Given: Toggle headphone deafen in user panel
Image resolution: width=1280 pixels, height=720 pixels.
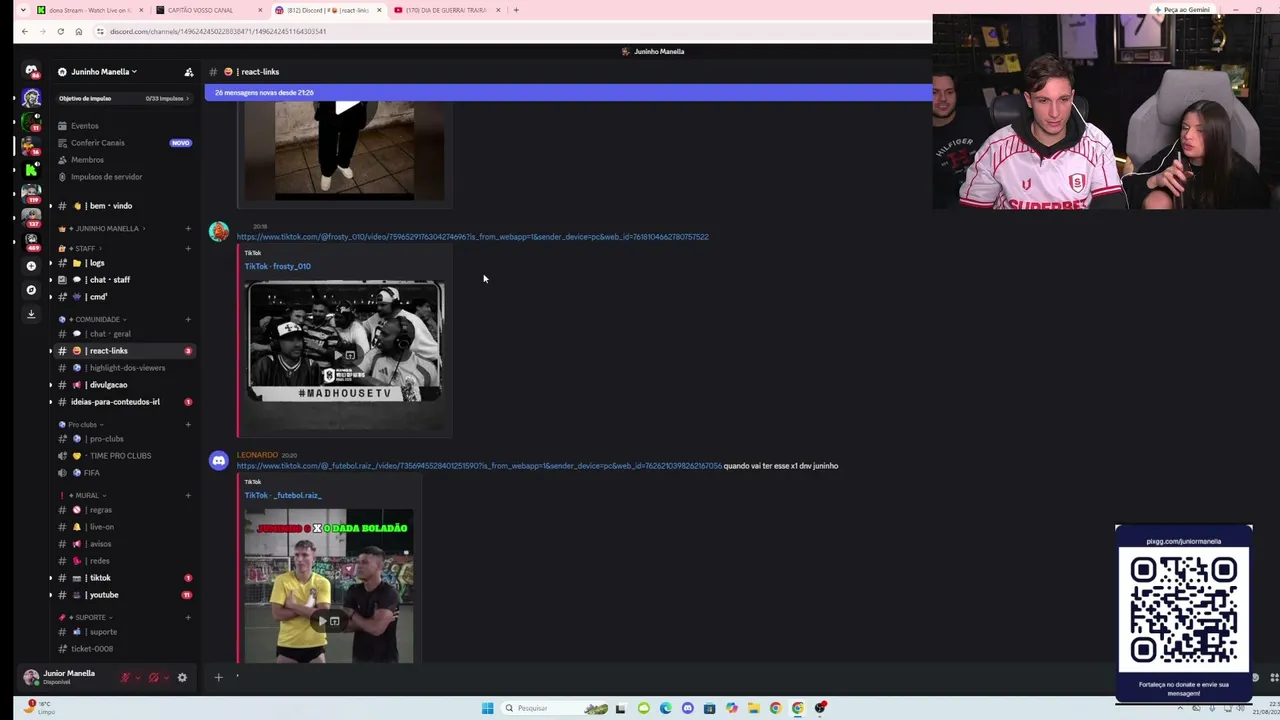Looking at the screenshot, I should click(x=154, y=677).
